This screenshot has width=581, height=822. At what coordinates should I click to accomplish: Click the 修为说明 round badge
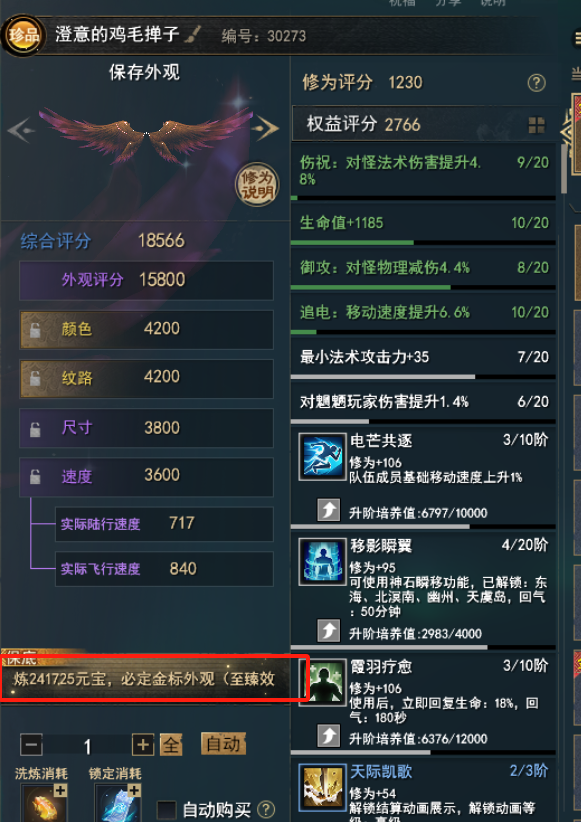[257, 185]
